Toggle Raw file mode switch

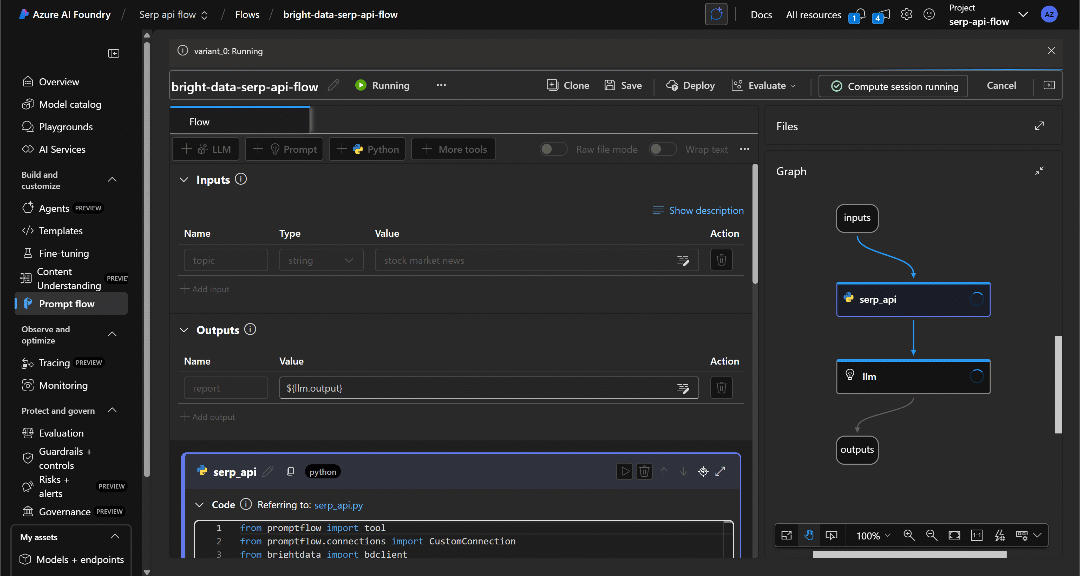pyautogui.click(x=554, y=149)
